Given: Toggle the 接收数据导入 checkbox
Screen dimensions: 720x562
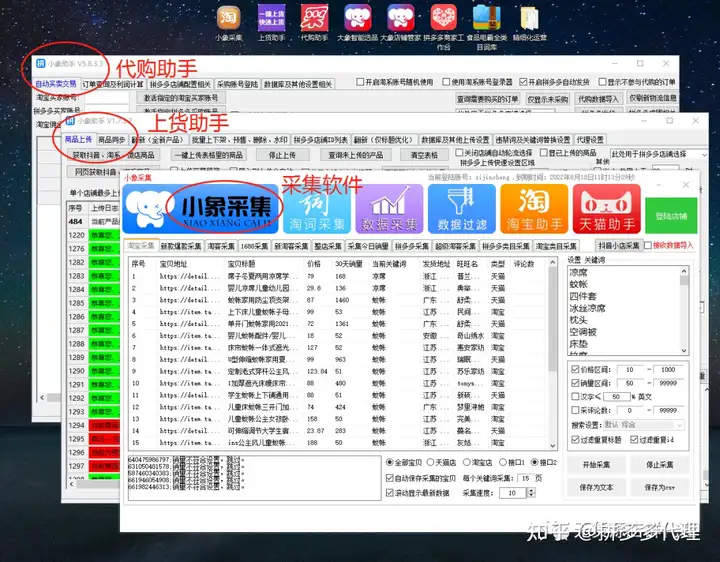Looking at the screenshot, I should [648, 246].
